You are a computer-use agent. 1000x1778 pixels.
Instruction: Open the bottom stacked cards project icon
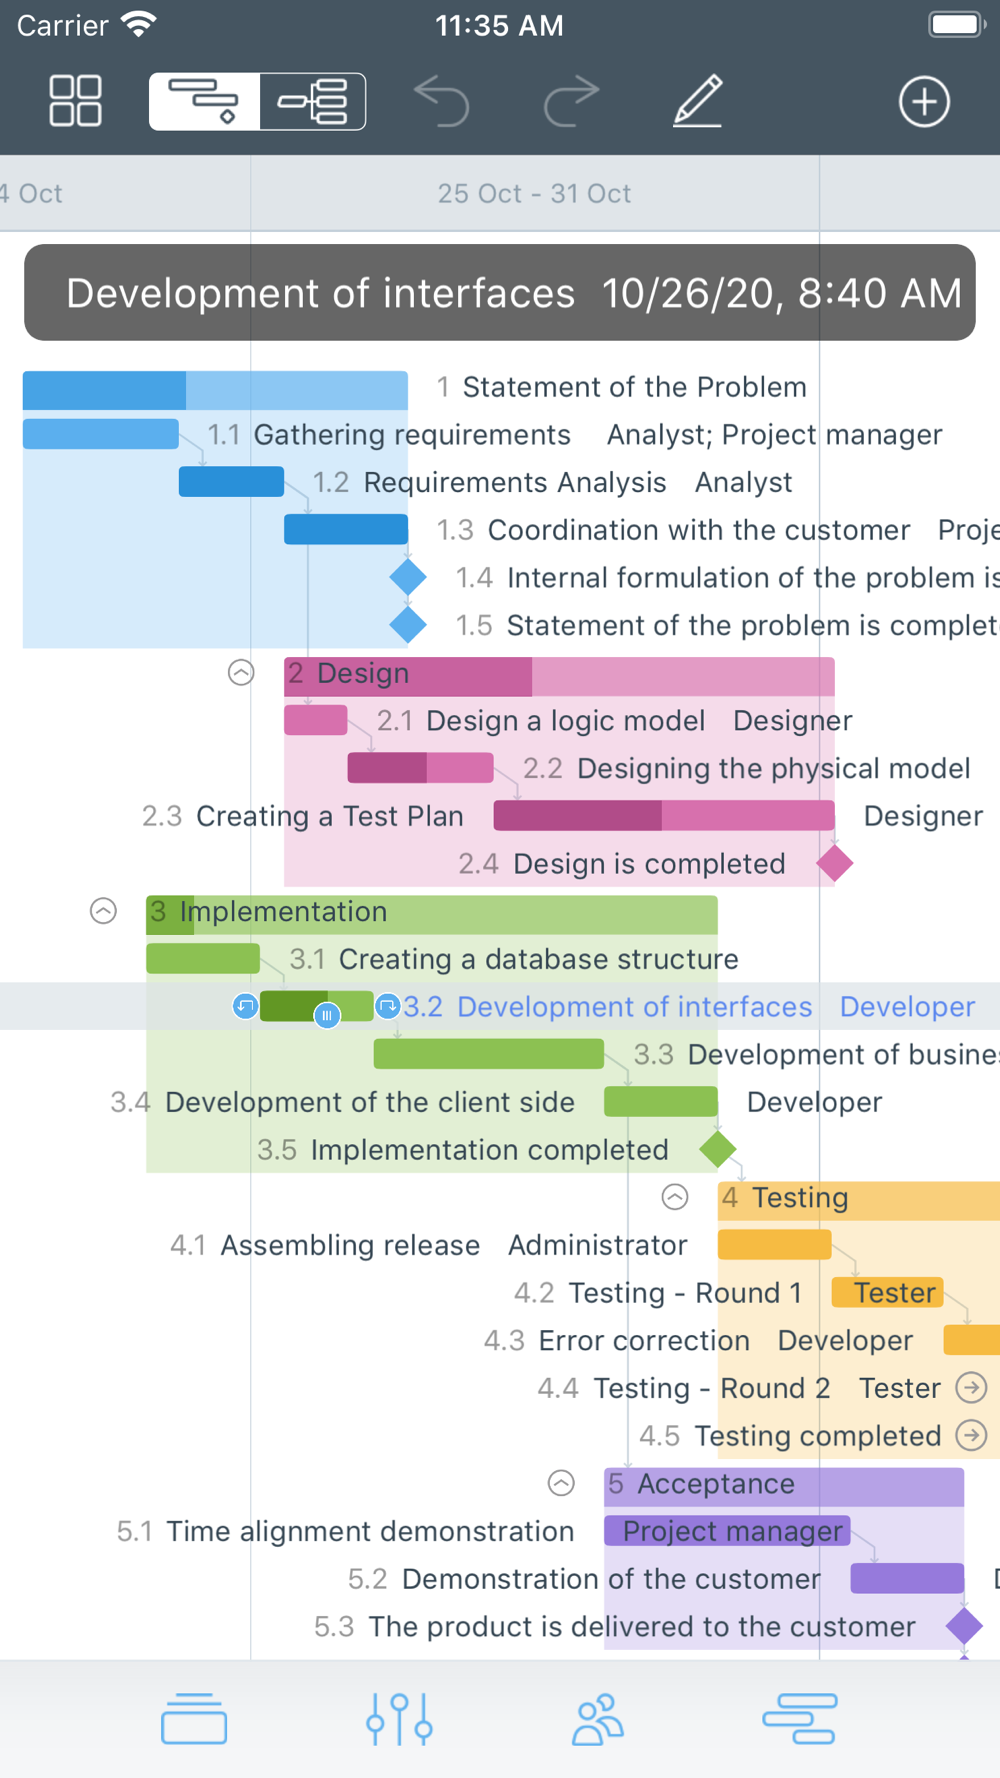pos(194,1719)
